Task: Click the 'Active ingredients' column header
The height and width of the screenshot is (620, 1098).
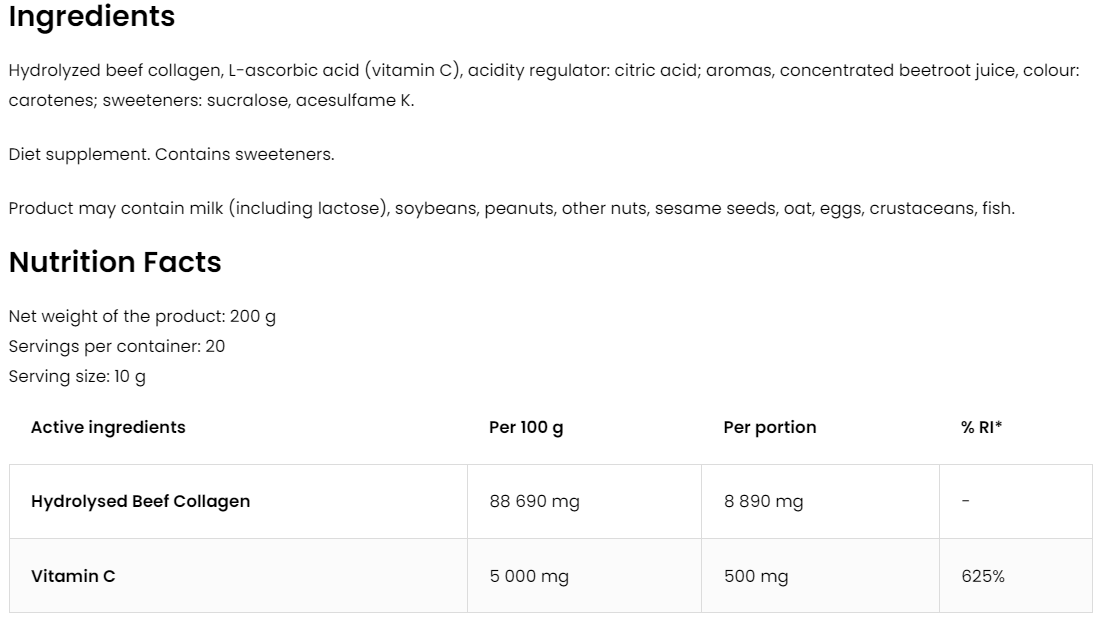Action: (x=108, y=427)
